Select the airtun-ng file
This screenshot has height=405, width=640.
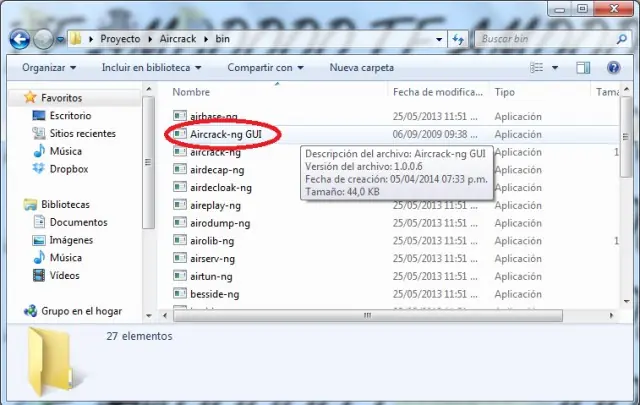pyautogui.click(x=211, y=277)
